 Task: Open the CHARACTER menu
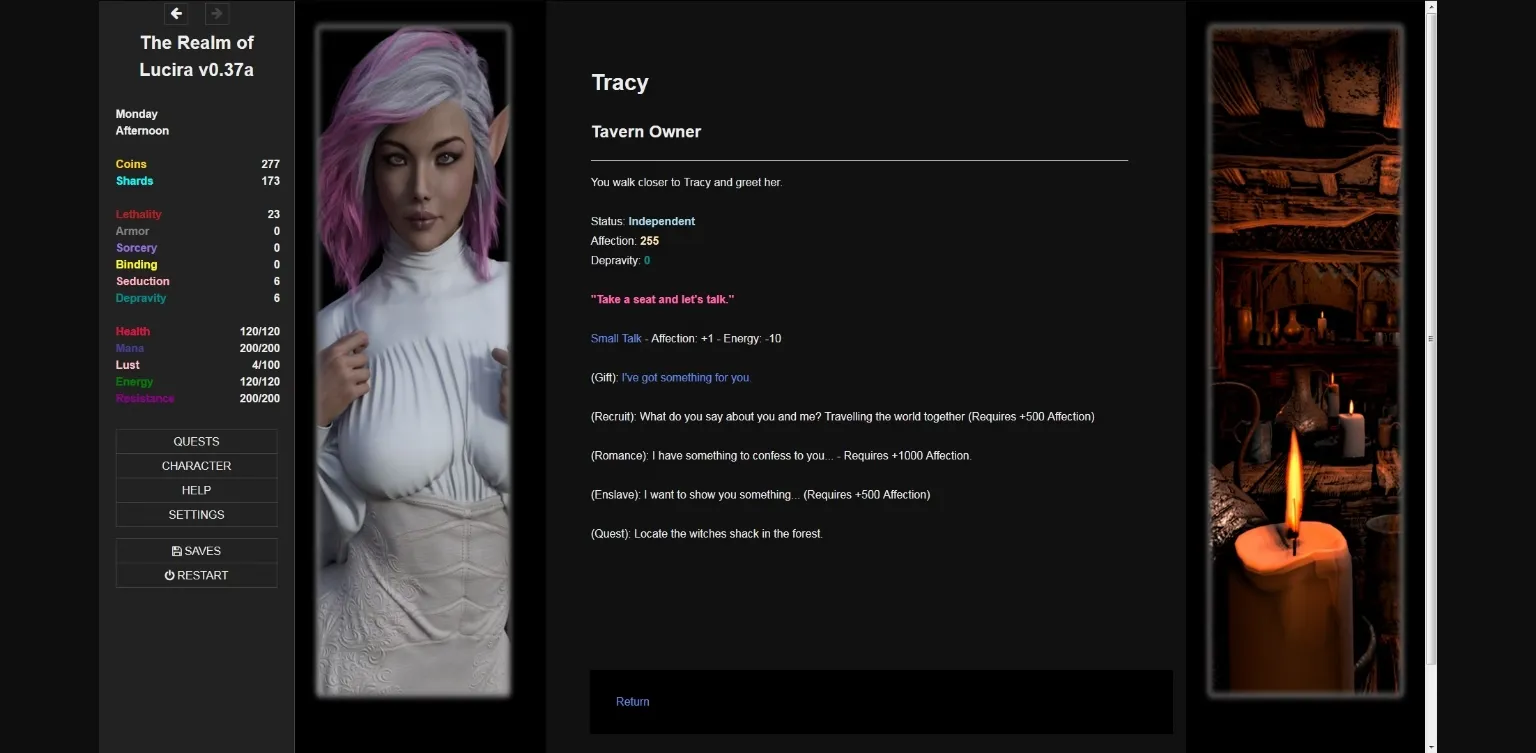click(x=196, y=466)
